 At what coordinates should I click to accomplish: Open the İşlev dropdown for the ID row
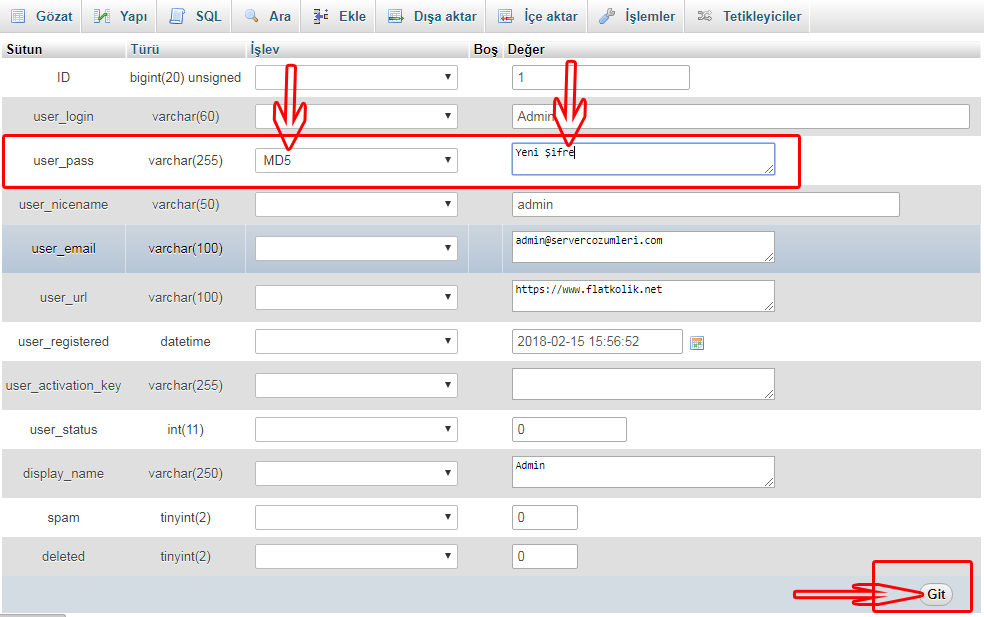click(356, 76)
